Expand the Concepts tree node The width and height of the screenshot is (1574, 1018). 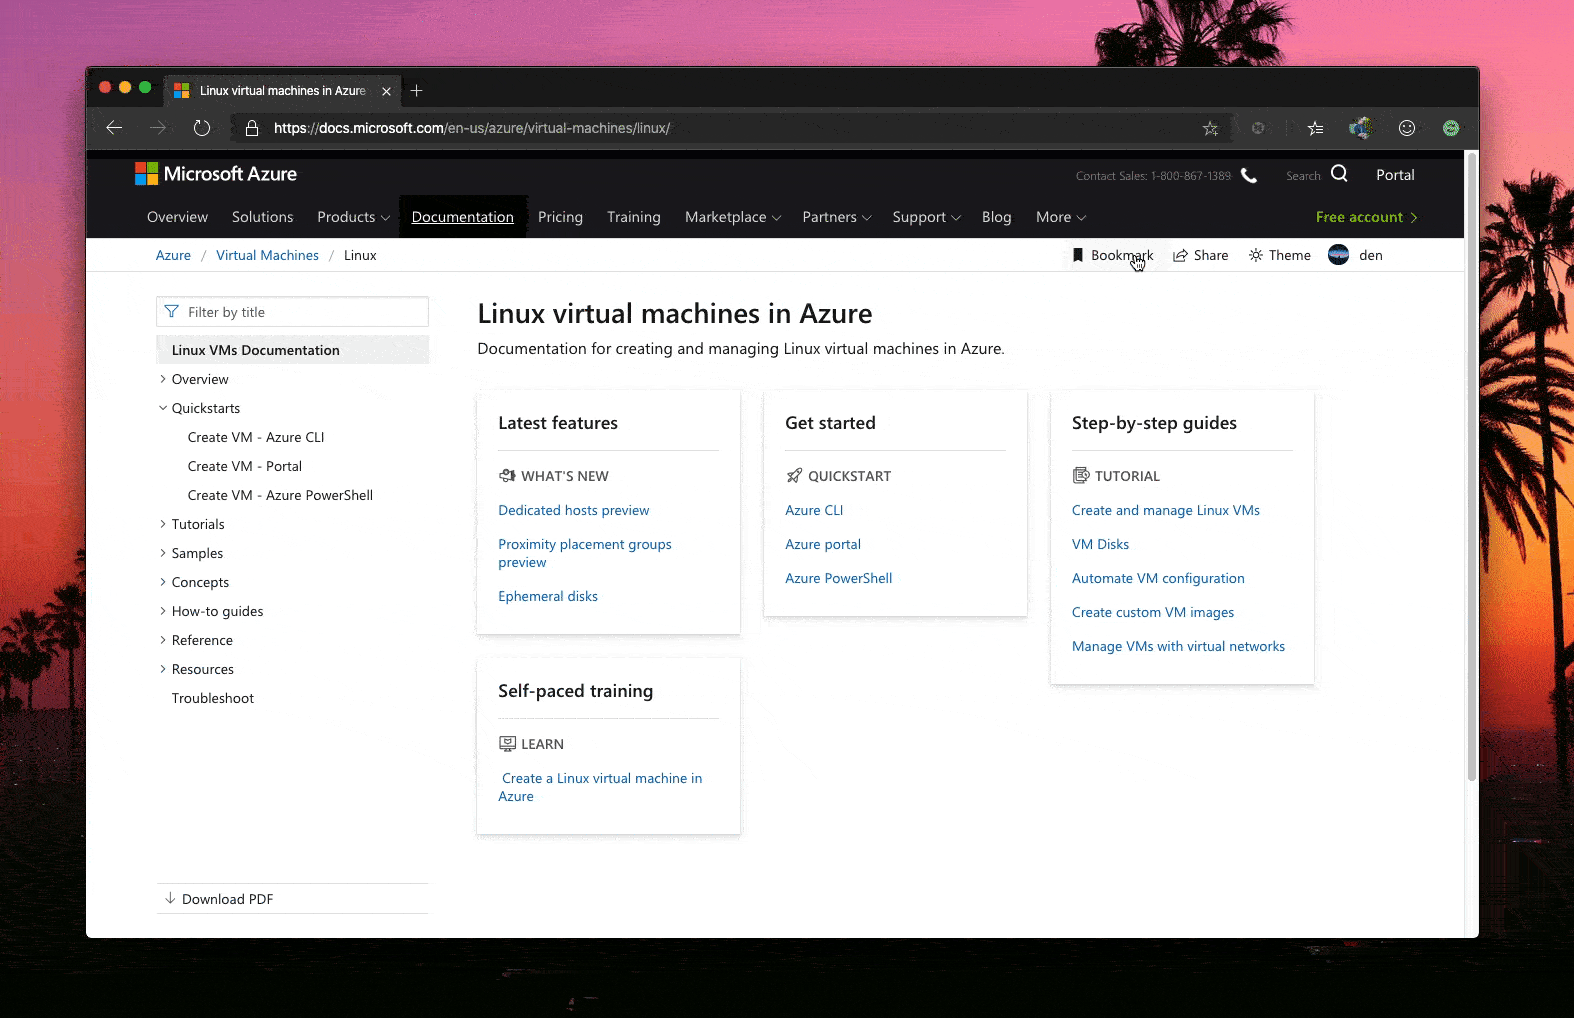pos(163,582)
